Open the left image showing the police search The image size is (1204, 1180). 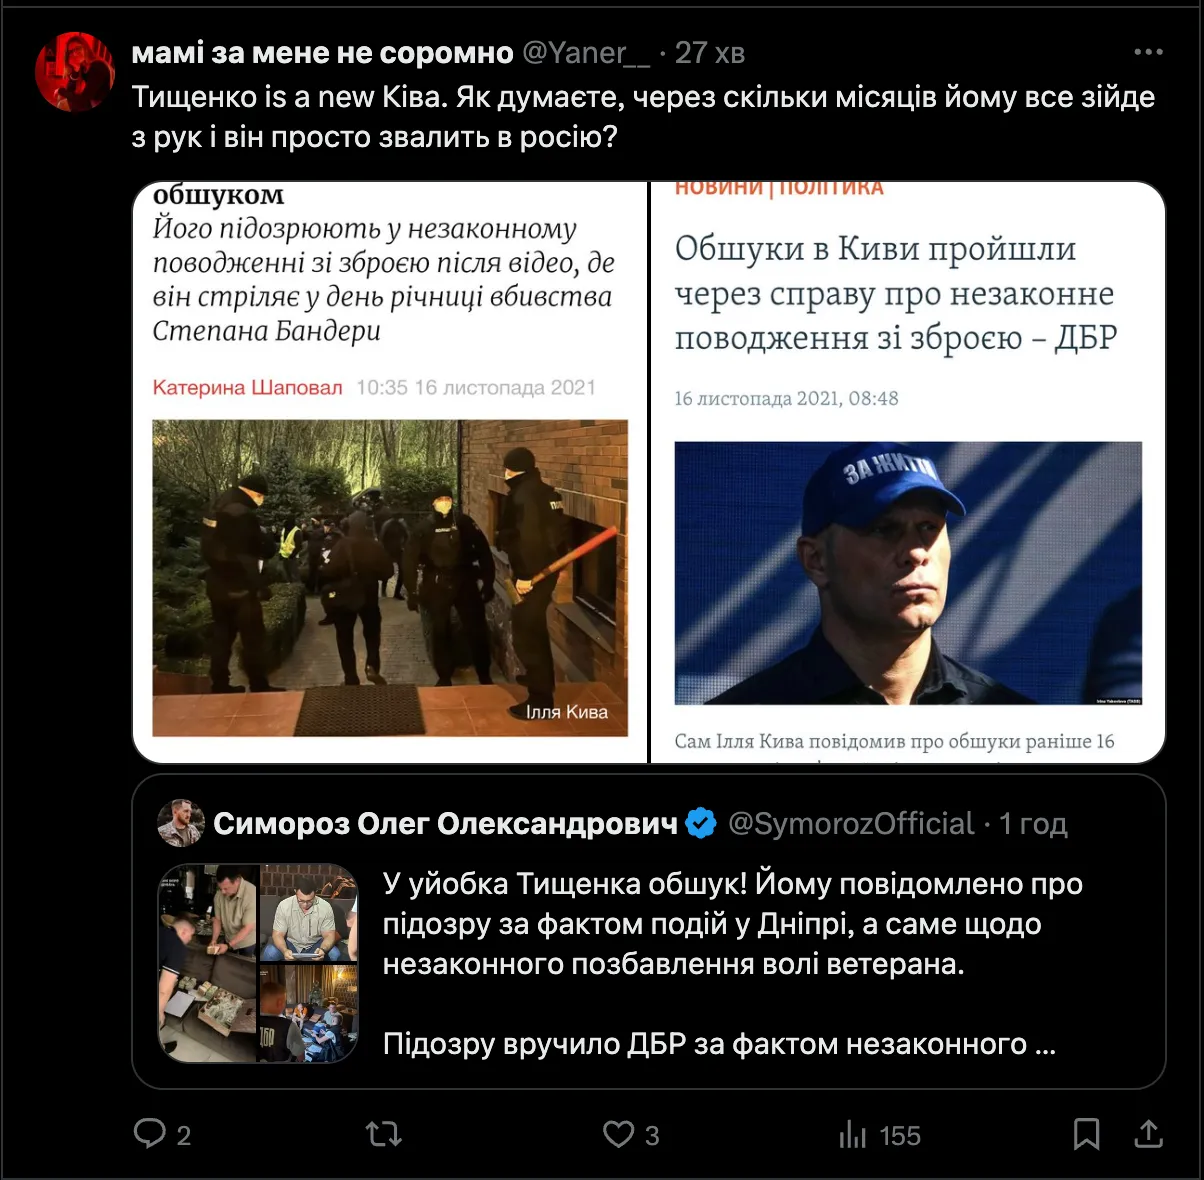[x=390, y=472]
